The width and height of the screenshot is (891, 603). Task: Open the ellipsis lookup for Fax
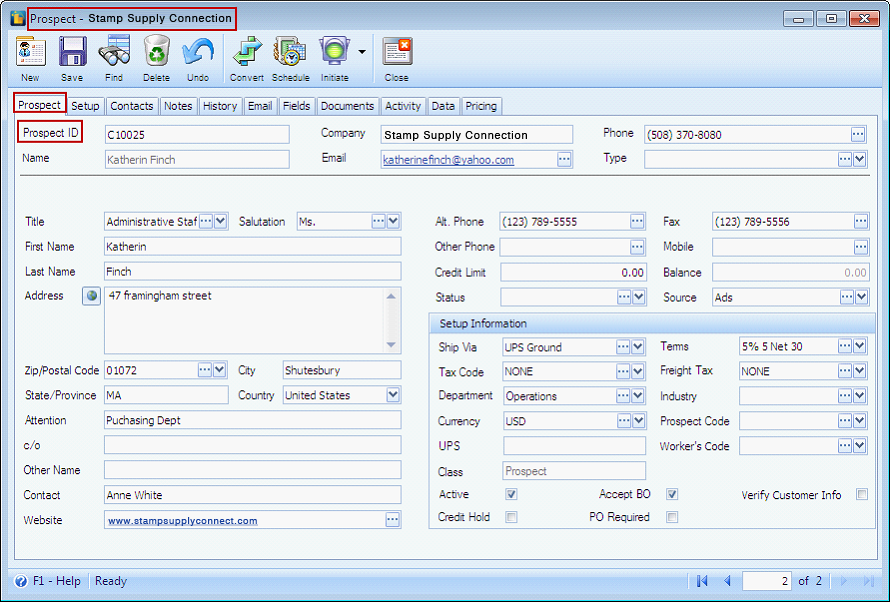(861, 222)
